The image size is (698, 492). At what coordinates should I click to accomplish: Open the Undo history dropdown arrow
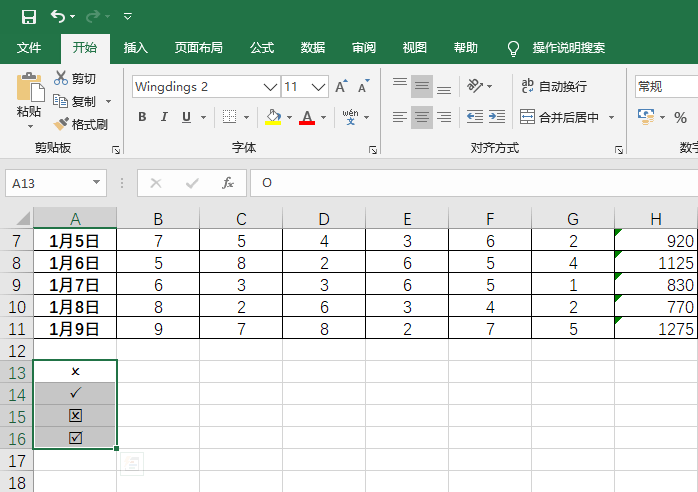(x=73, y=17)
